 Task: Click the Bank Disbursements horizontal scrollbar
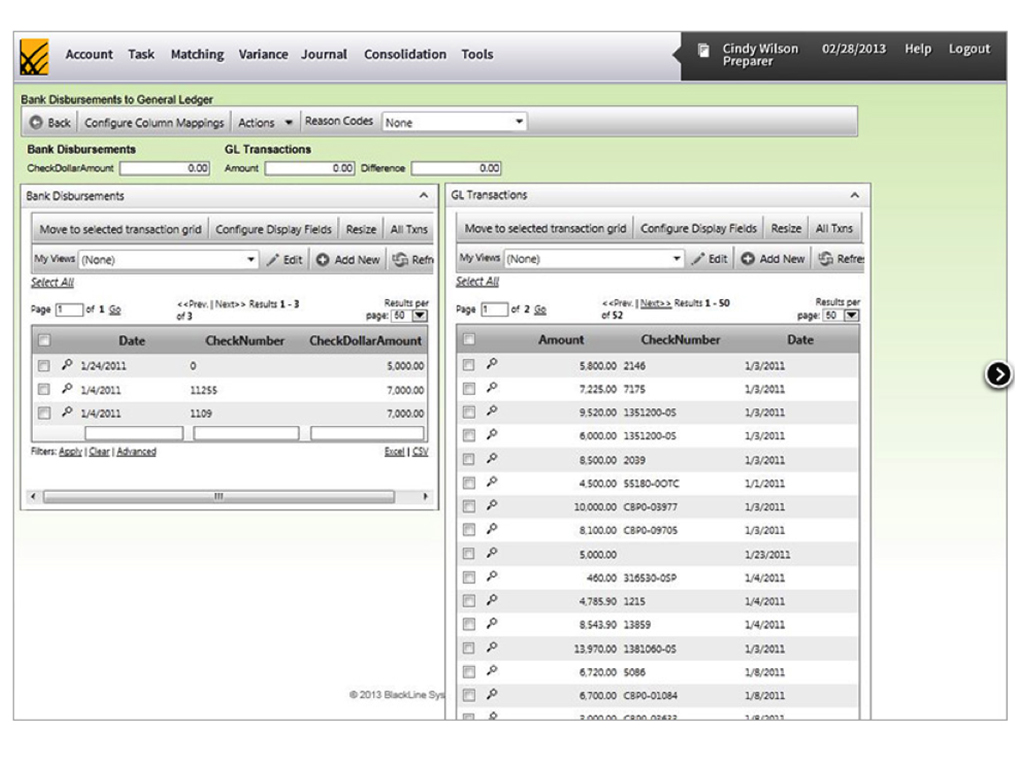pyautogui.click(x=219, y=496)
